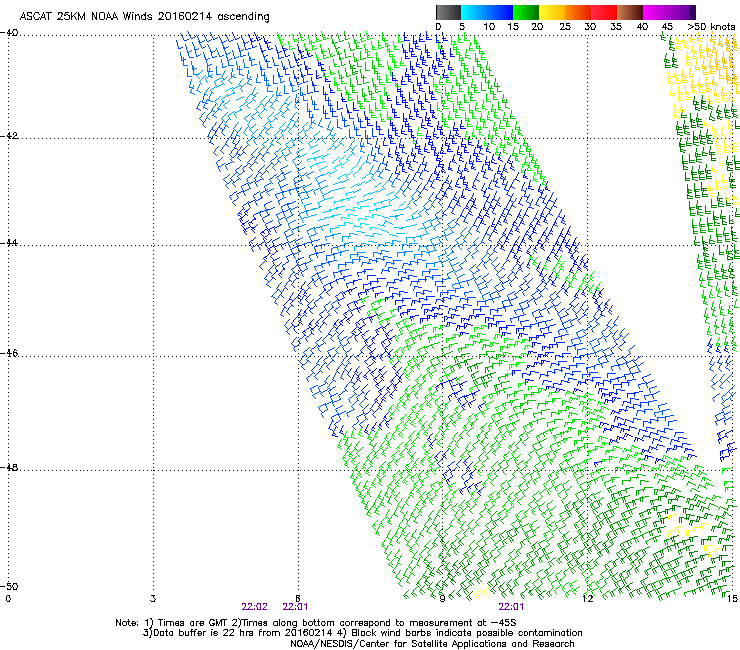
Task: Click the "22:01" time stamp right of 22:02
Action: [x=295, y=607]
